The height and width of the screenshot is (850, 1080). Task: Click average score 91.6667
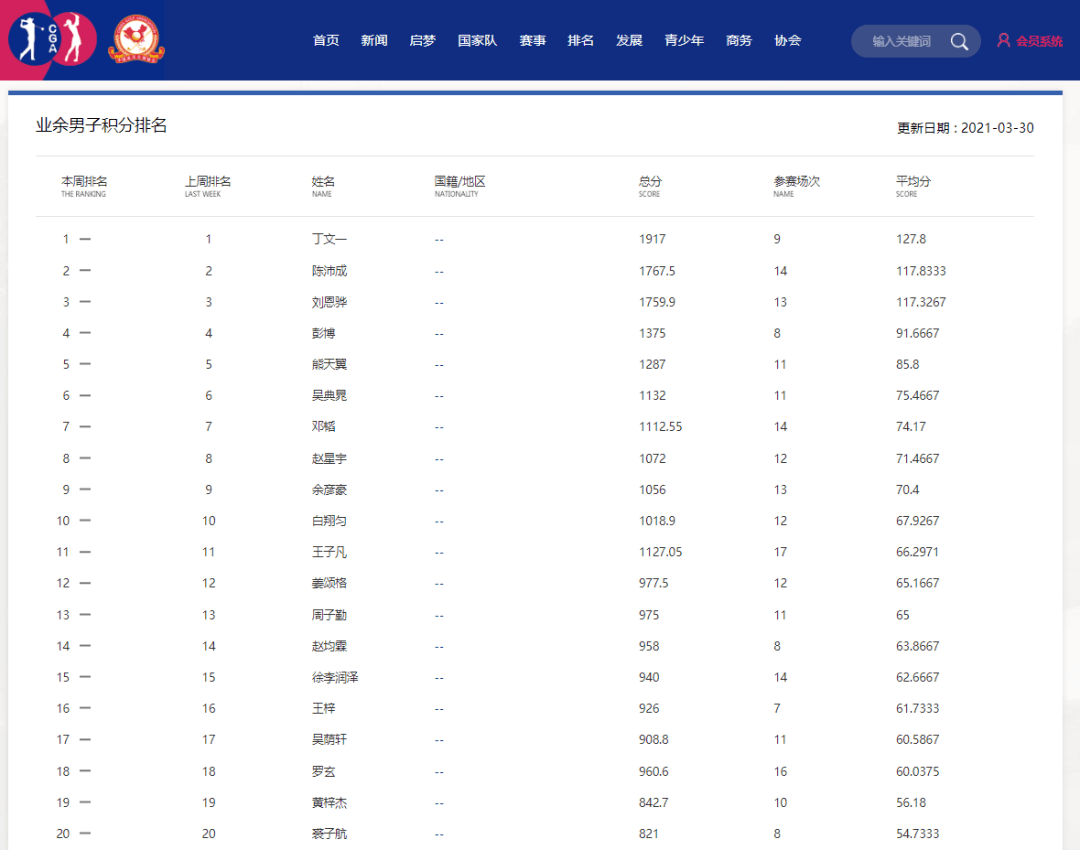point(917,333)
